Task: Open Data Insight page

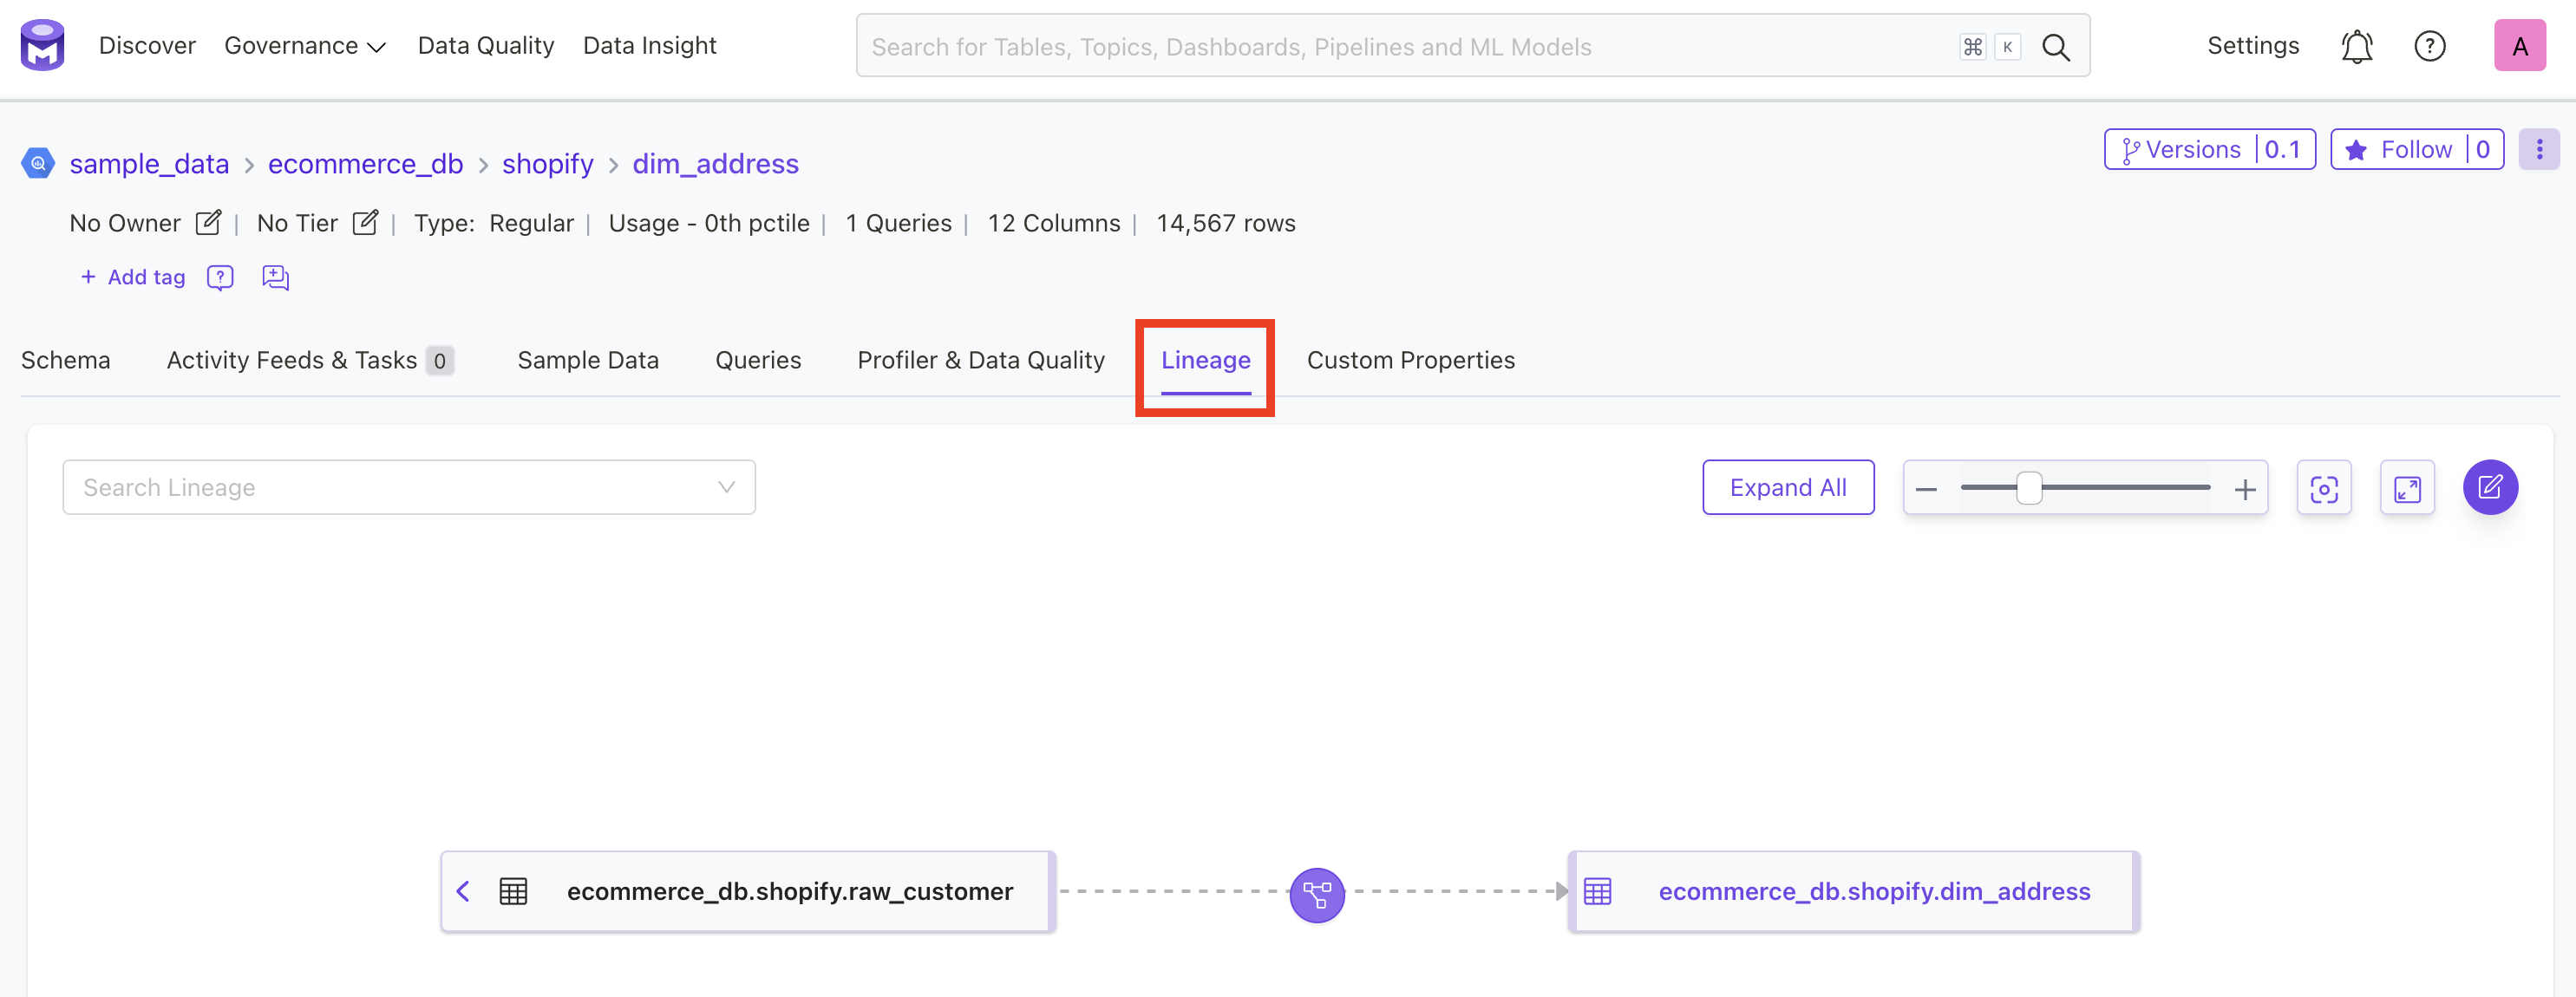Action: tap(649, 46)
